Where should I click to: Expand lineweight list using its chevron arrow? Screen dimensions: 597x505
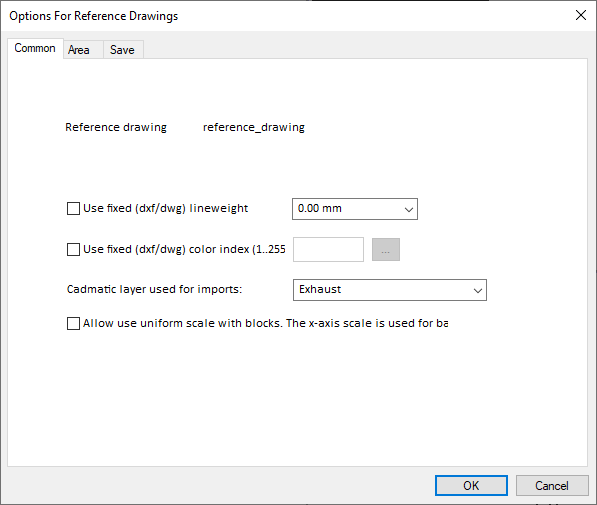tap(409, 209)
